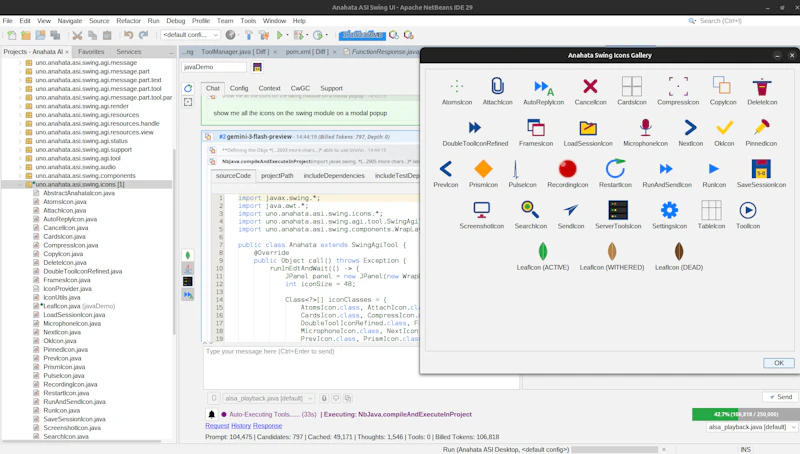This screenshot has width=800, height=454.
Task: Click the Send button
Action: pos(781,397)
